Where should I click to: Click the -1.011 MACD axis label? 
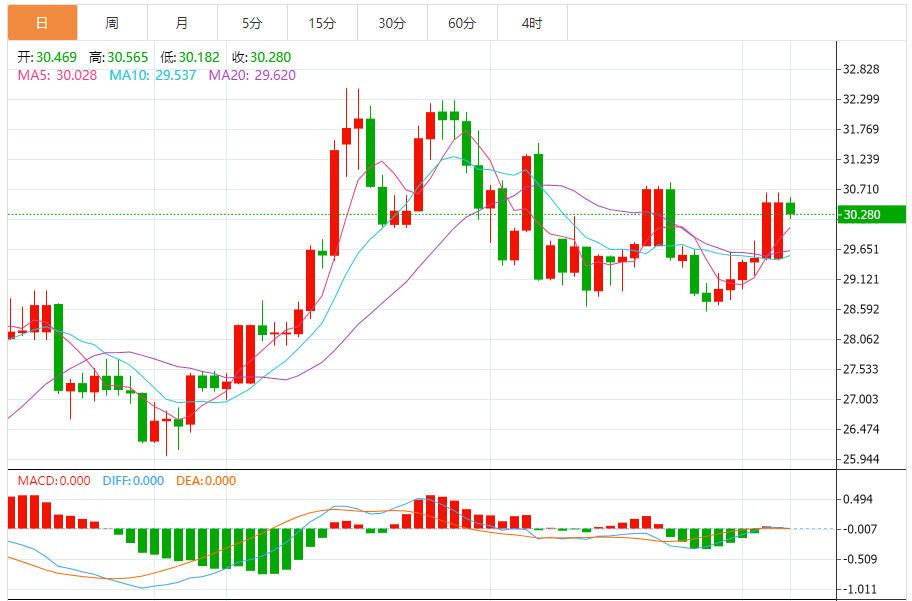point(858,589)
